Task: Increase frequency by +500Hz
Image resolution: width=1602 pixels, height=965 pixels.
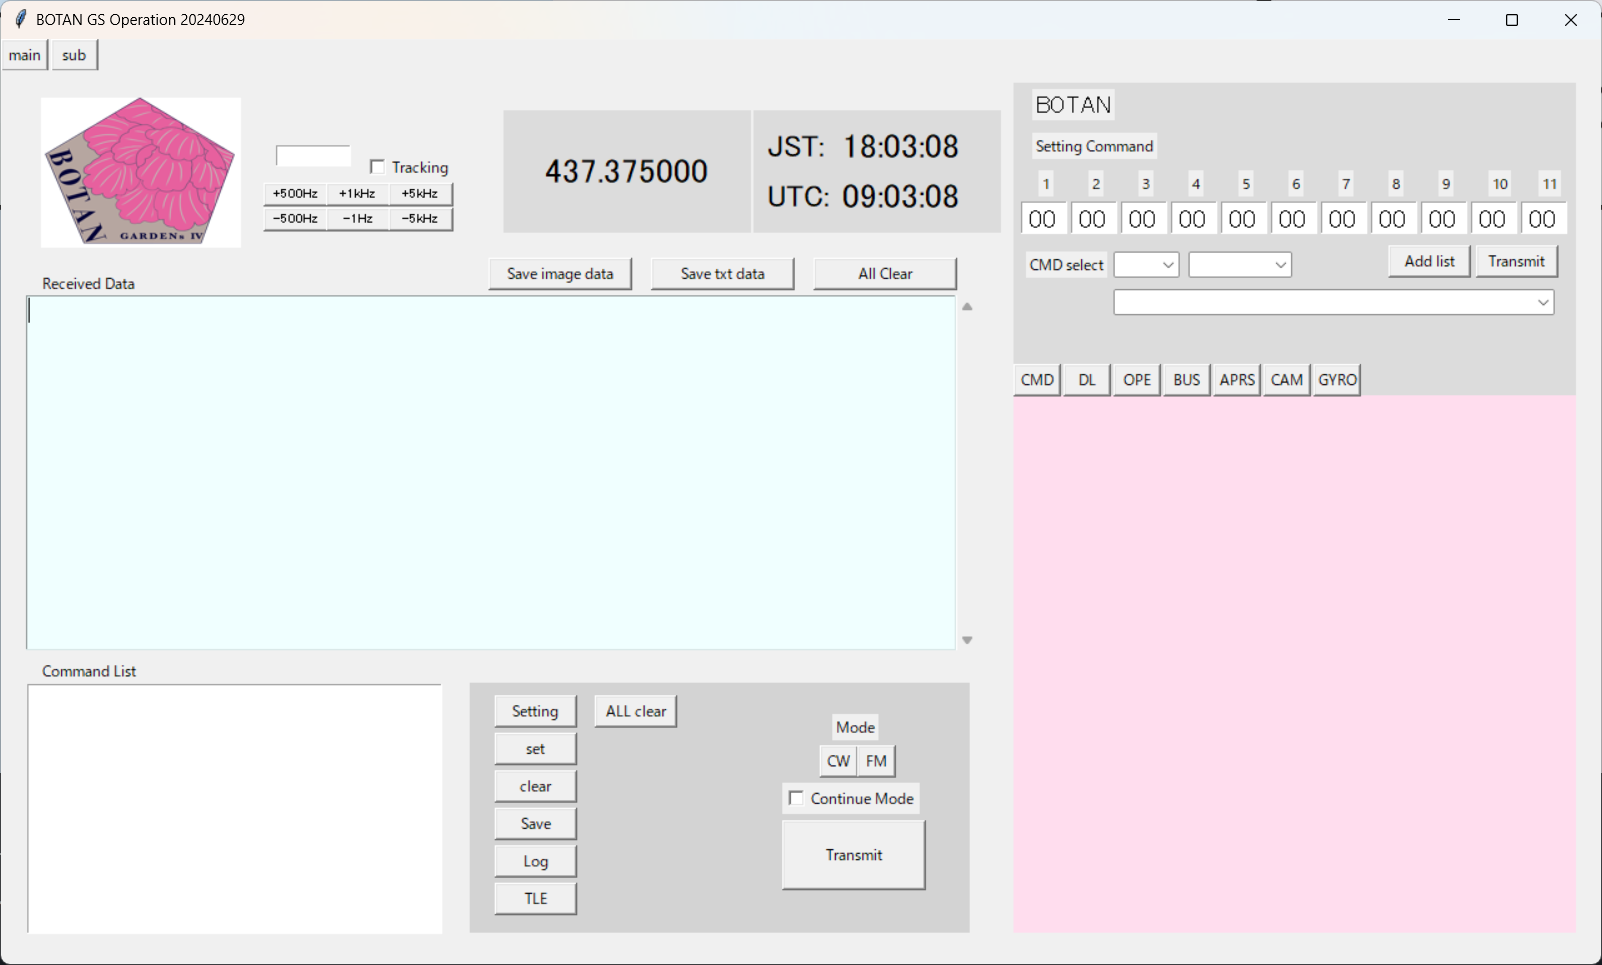Action: 294,193
